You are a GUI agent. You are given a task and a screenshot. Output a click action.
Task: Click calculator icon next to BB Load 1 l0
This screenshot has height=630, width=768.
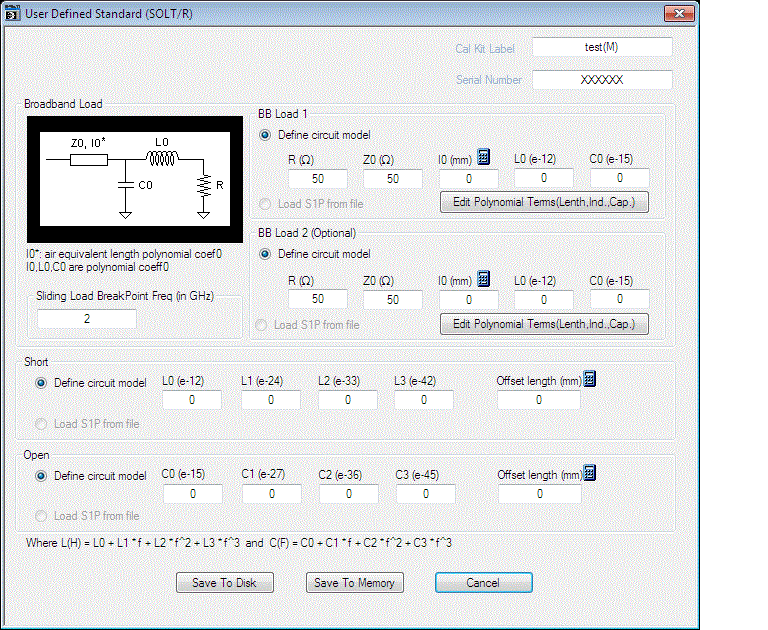[x=483, y=157]
